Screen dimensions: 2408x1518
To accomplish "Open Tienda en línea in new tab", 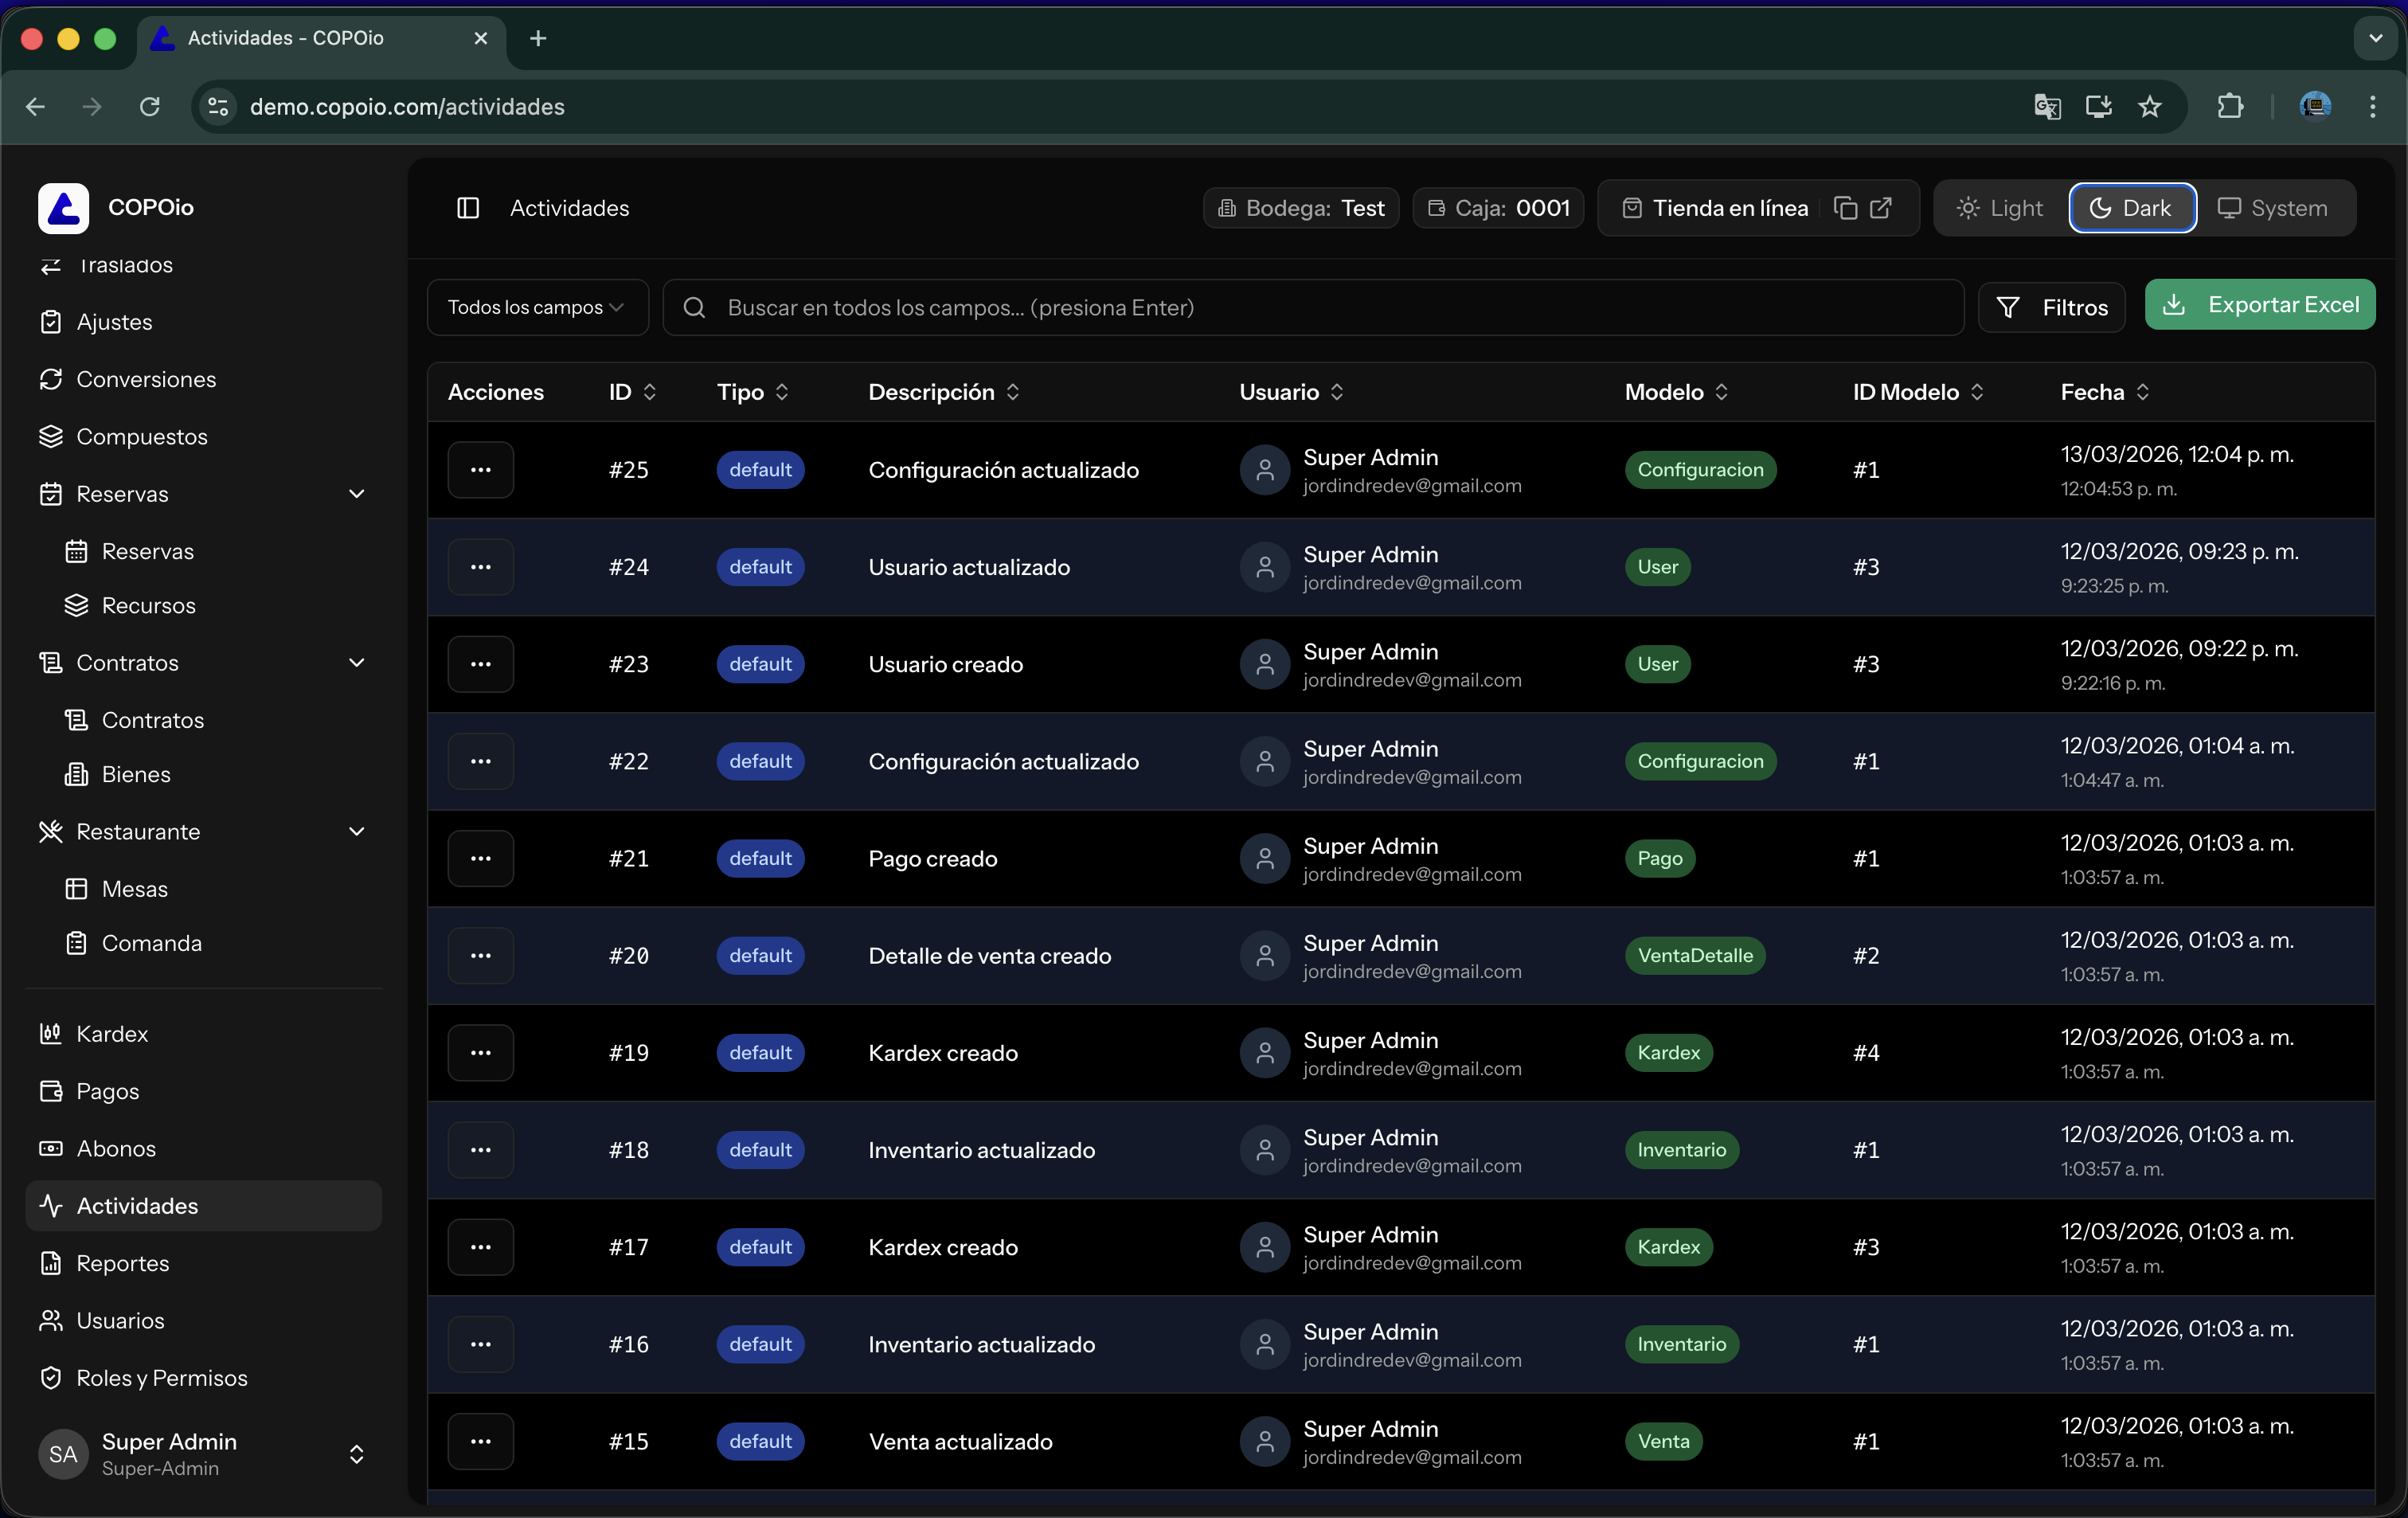I will [x=1881, y=208].
